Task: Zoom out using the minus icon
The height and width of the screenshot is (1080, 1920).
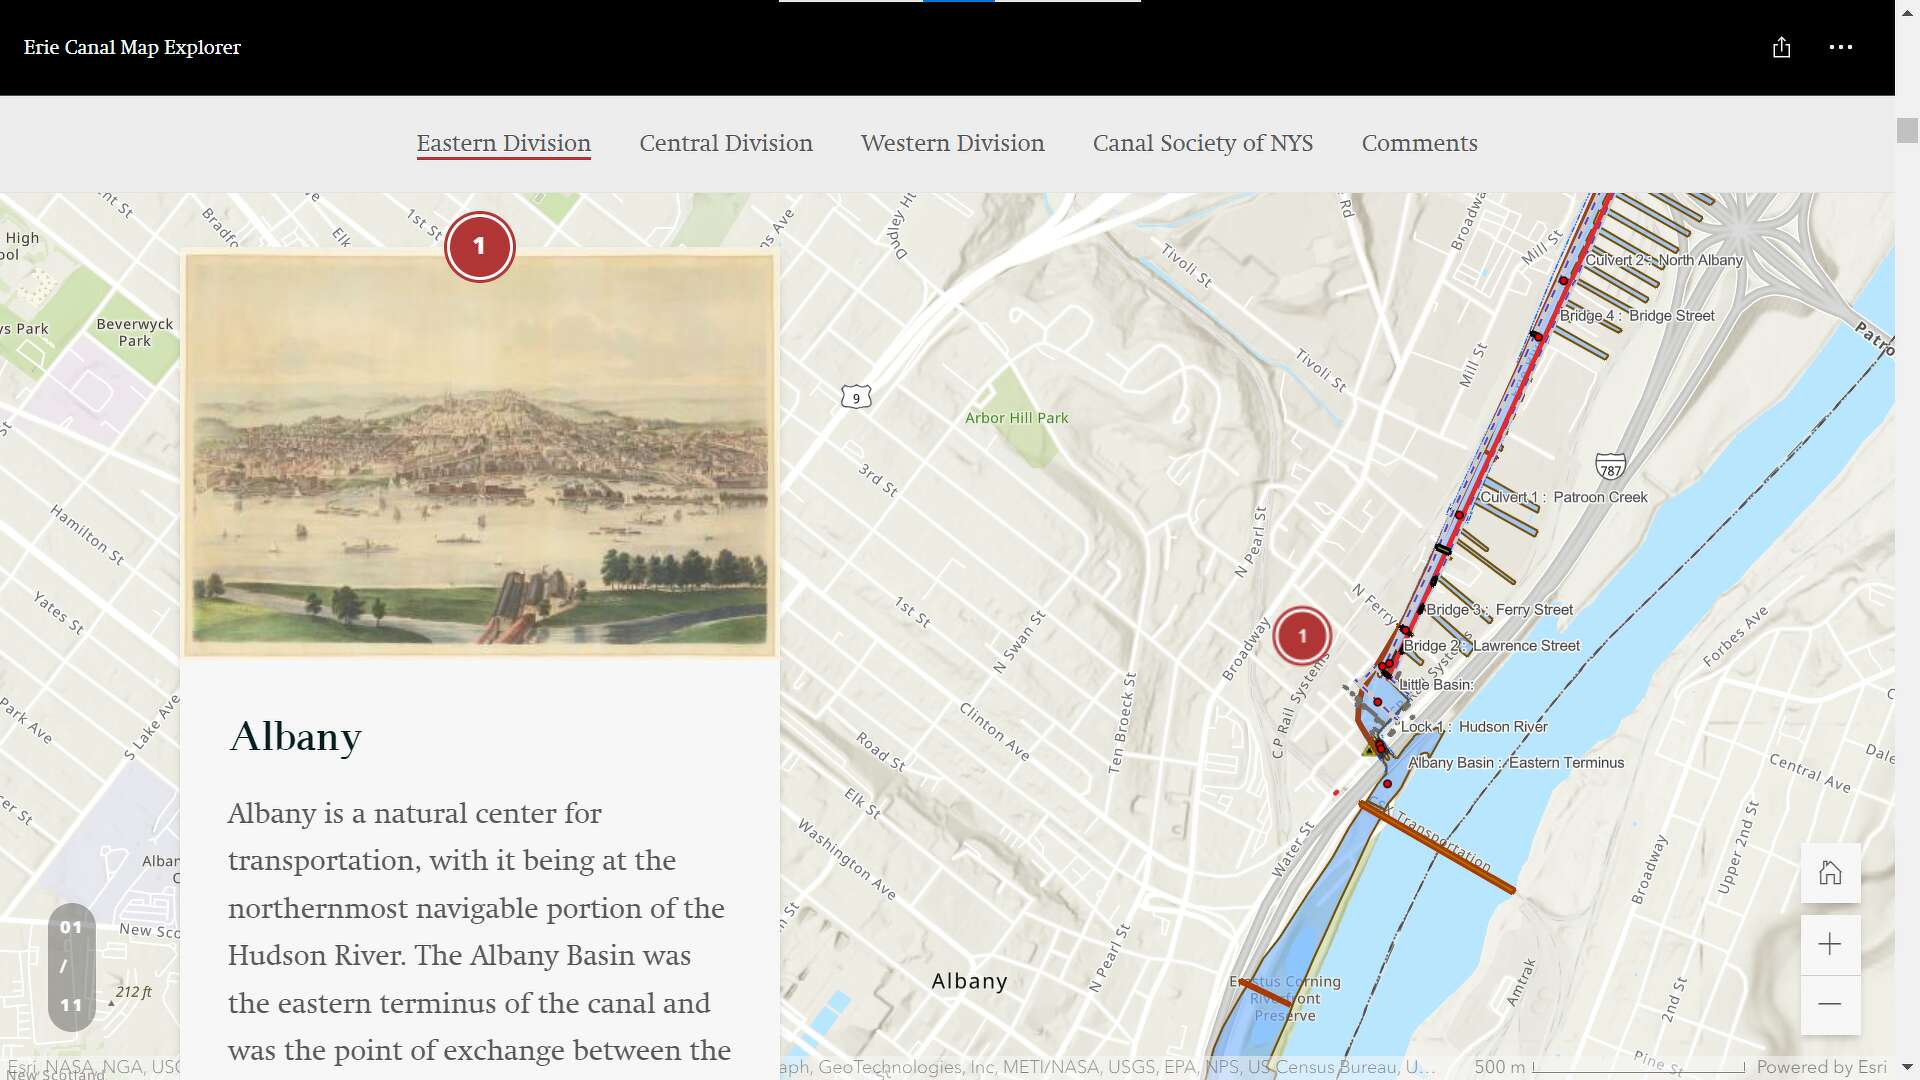Action: click(1830, 1003)
